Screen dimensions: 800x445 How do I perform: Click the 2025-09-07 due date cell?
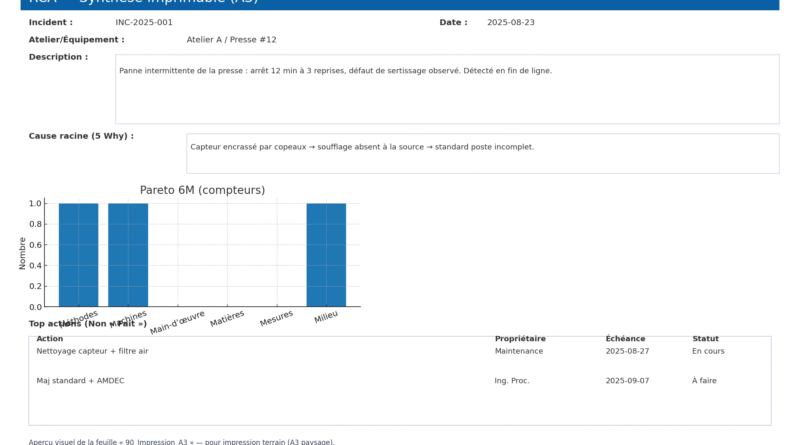[x=627, y=381]
